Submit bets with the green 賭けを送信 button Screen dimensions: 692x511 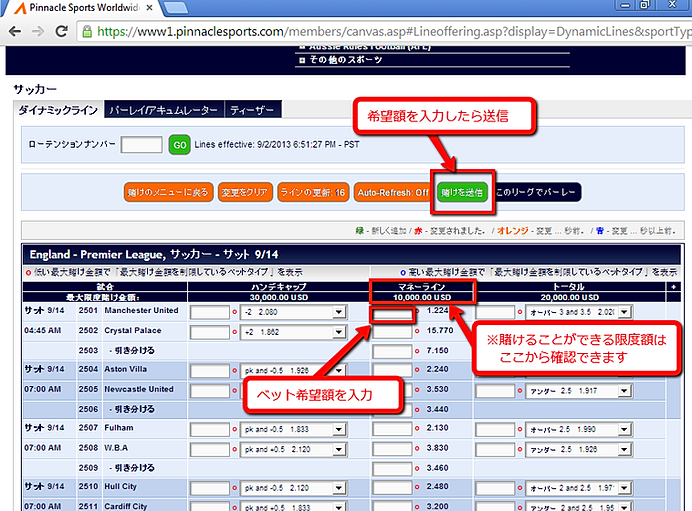pyautogui.click(x=462, y=192)
